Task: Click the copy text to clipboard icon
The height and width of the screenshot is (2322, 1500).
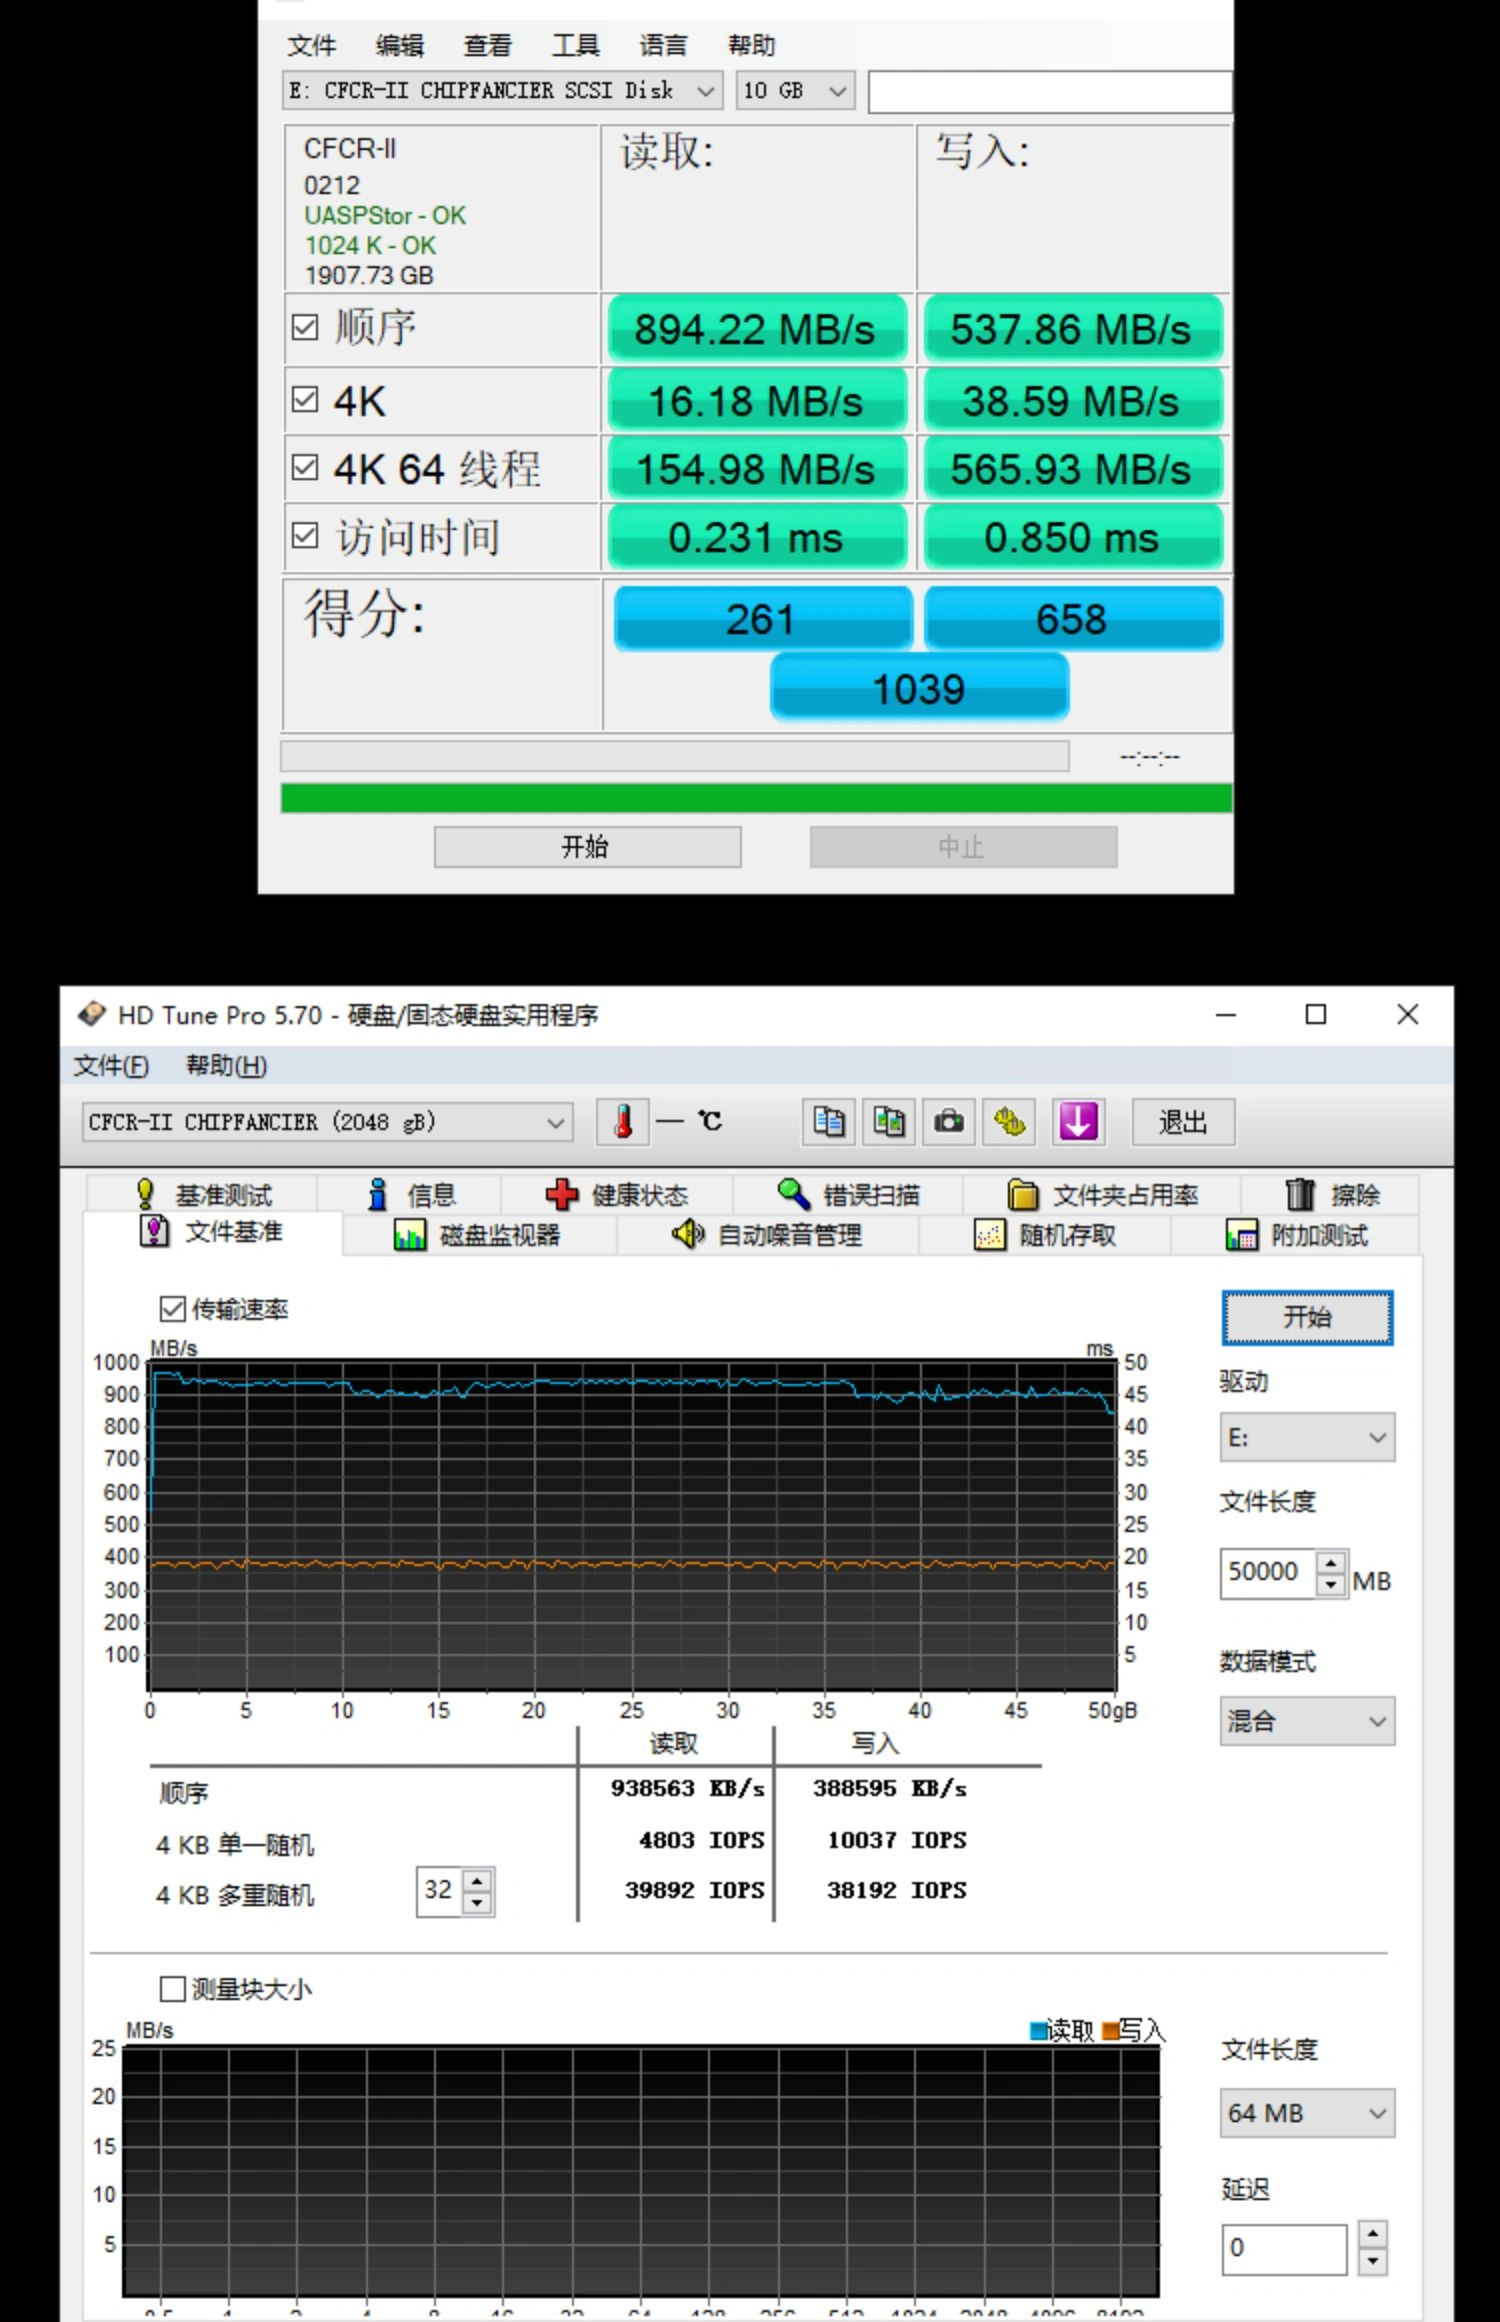Action: point(828,1122)
